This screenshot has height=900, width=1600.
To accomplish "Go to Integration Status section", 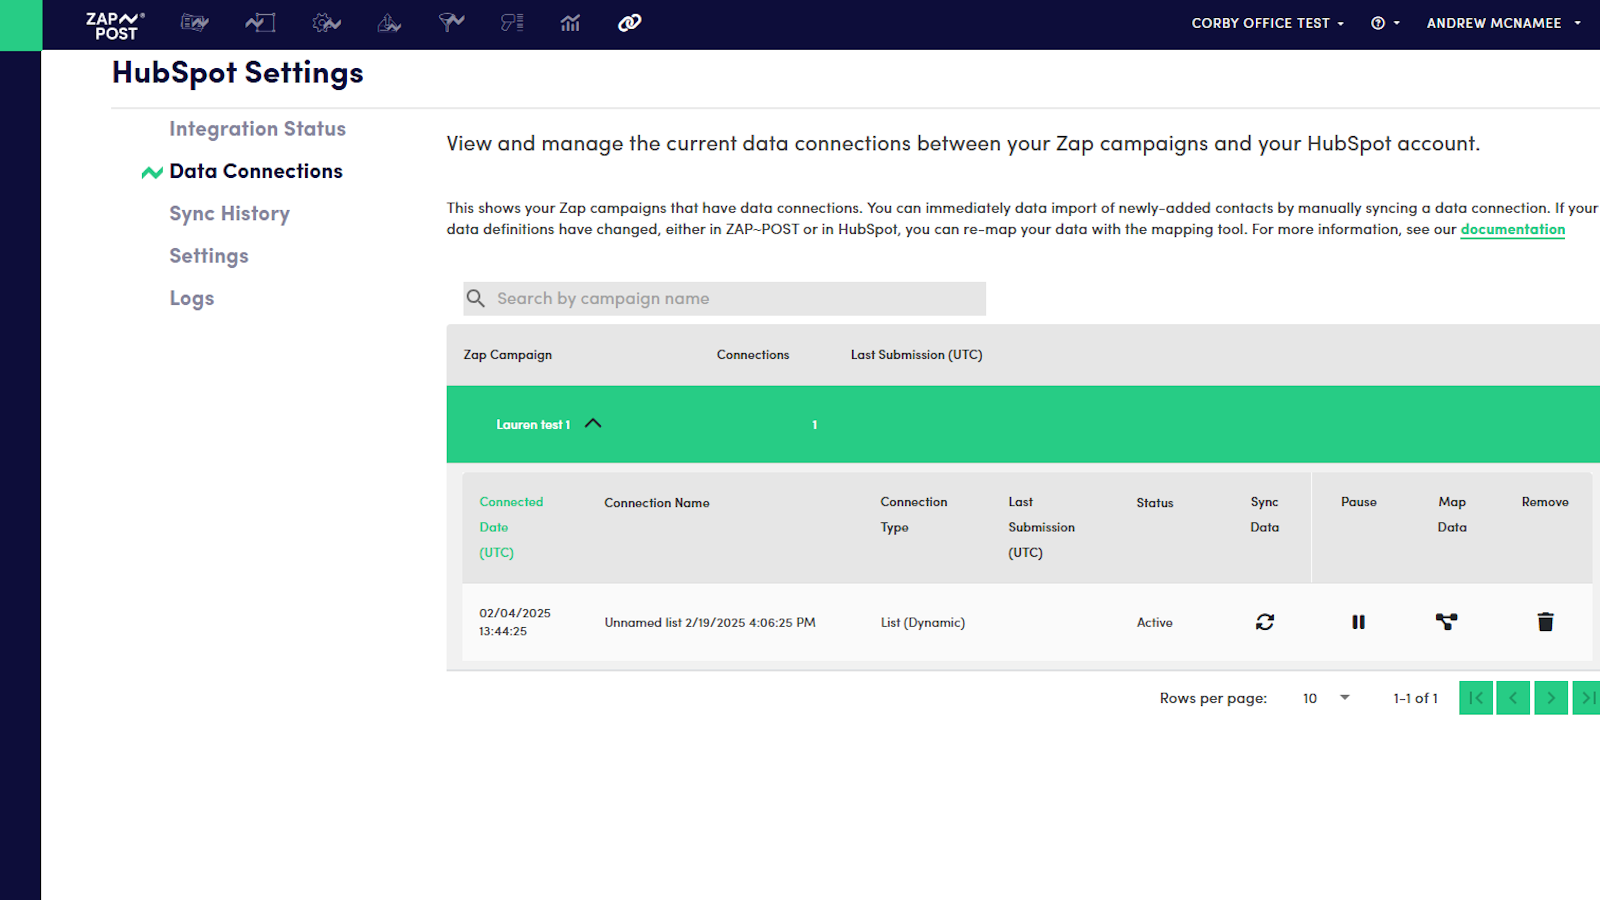I will (x=257, y=129).
